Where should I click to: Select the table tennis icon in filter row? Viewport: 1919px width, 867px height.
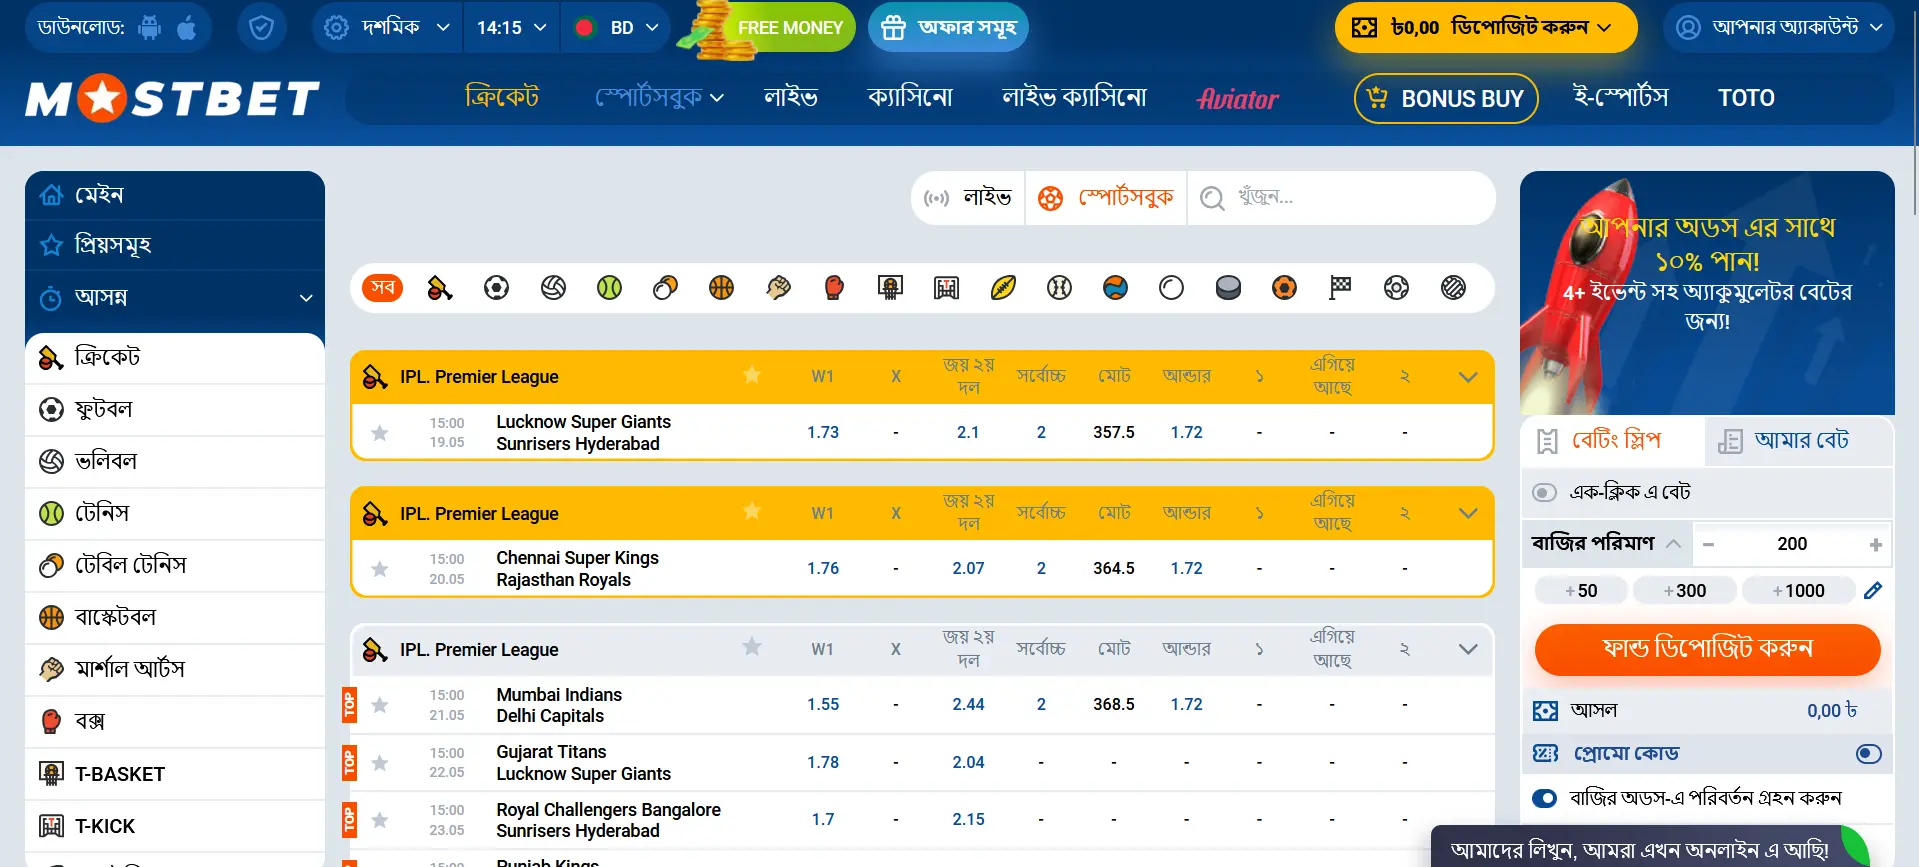coord(665,288)
